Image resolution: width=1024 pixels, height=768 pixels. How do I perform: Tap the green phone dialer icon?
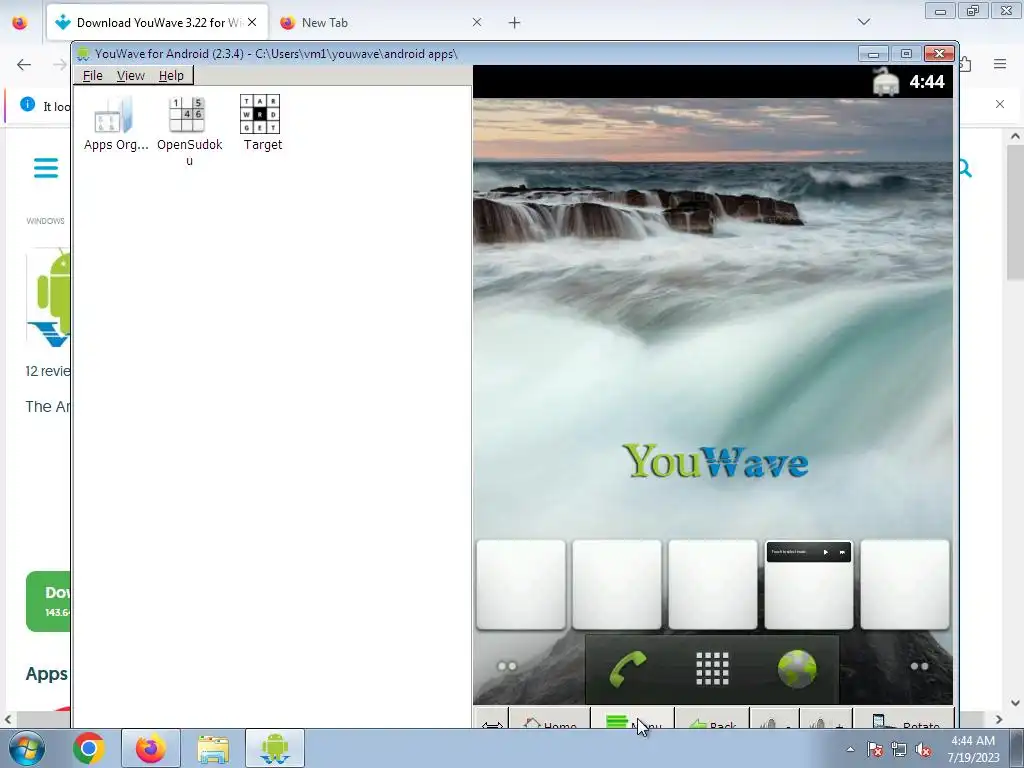point(628,669)
